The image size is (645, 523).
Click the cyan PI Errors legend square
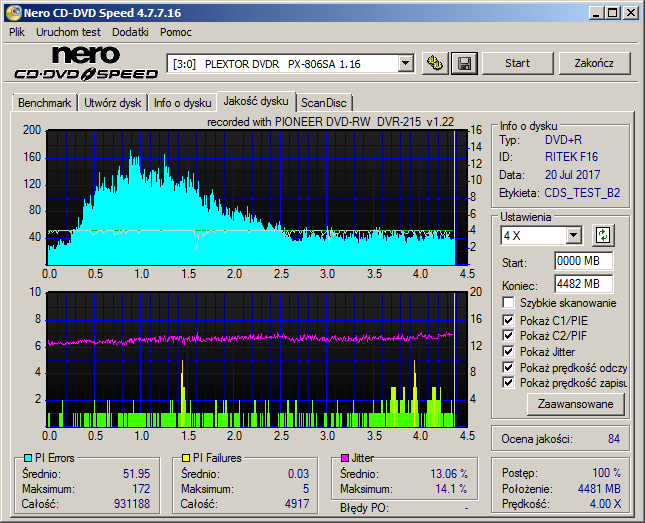pos(28,458)
